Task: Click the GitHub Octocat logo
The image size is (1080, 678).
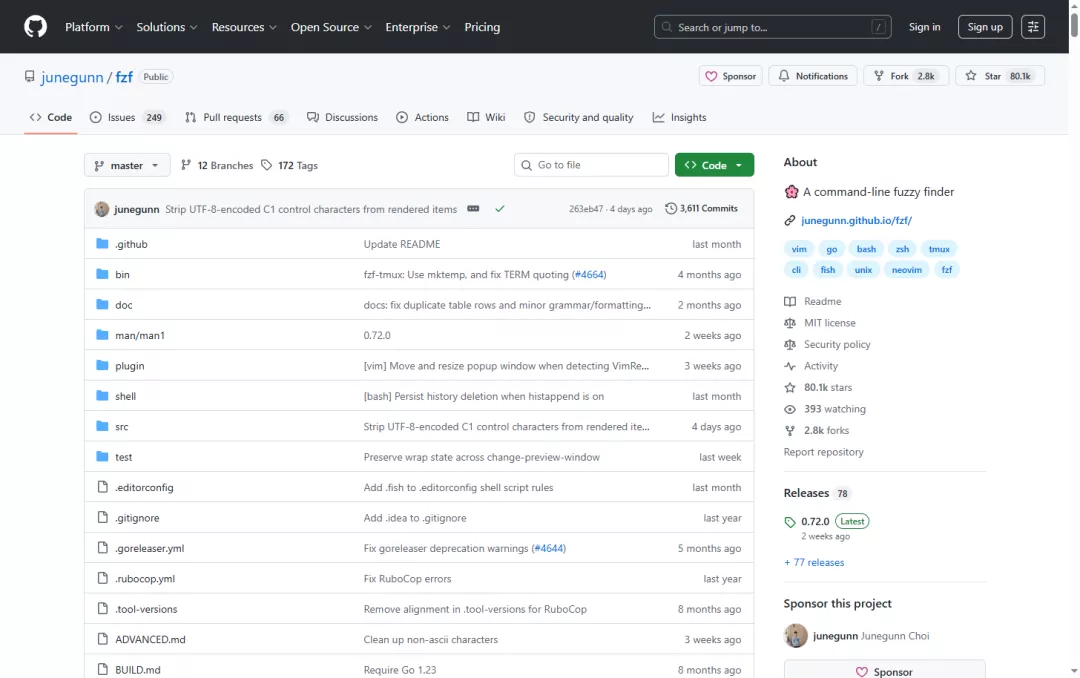Action: coord(35,27)
